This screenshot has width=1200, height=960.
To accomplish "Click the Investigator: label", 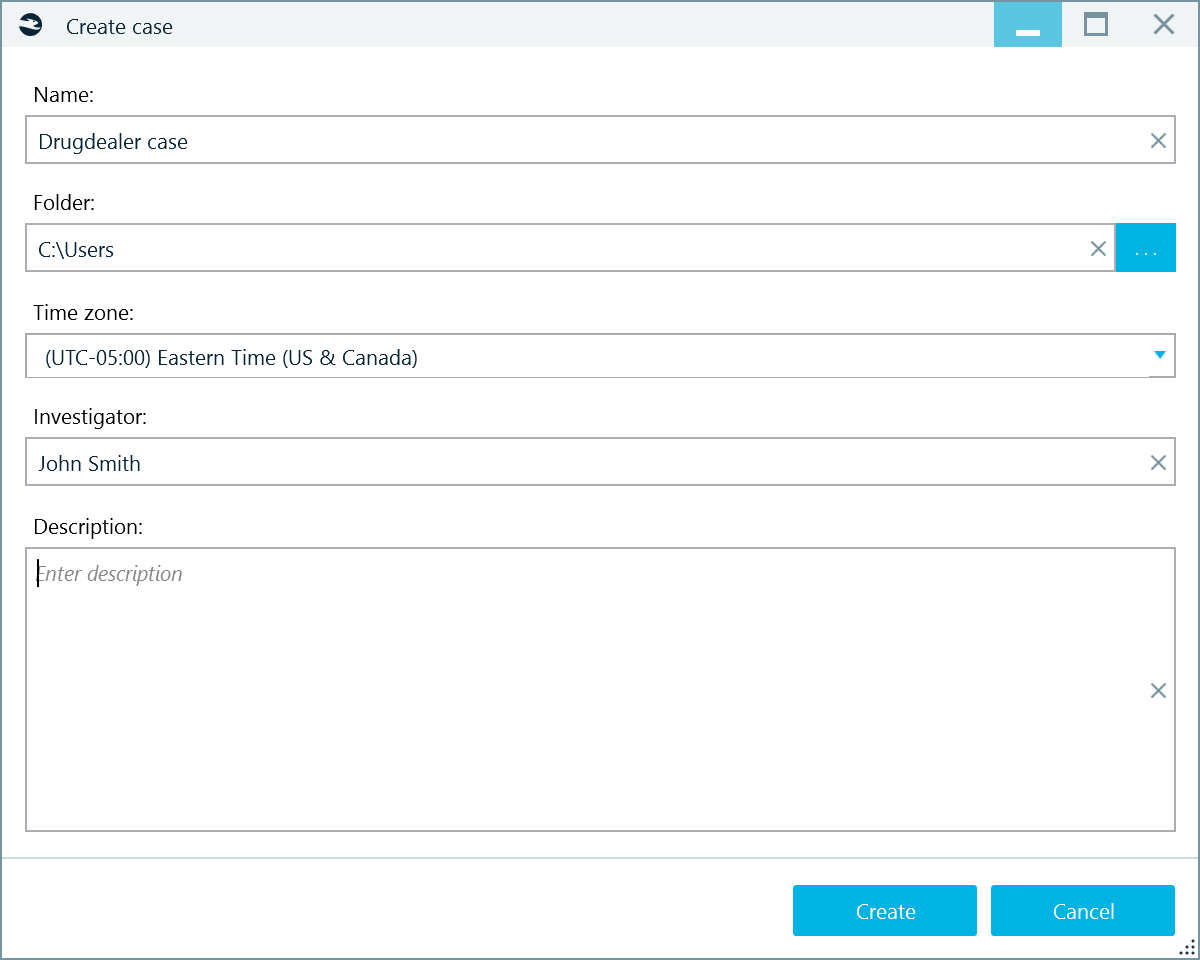I will [x=90, y=417].
